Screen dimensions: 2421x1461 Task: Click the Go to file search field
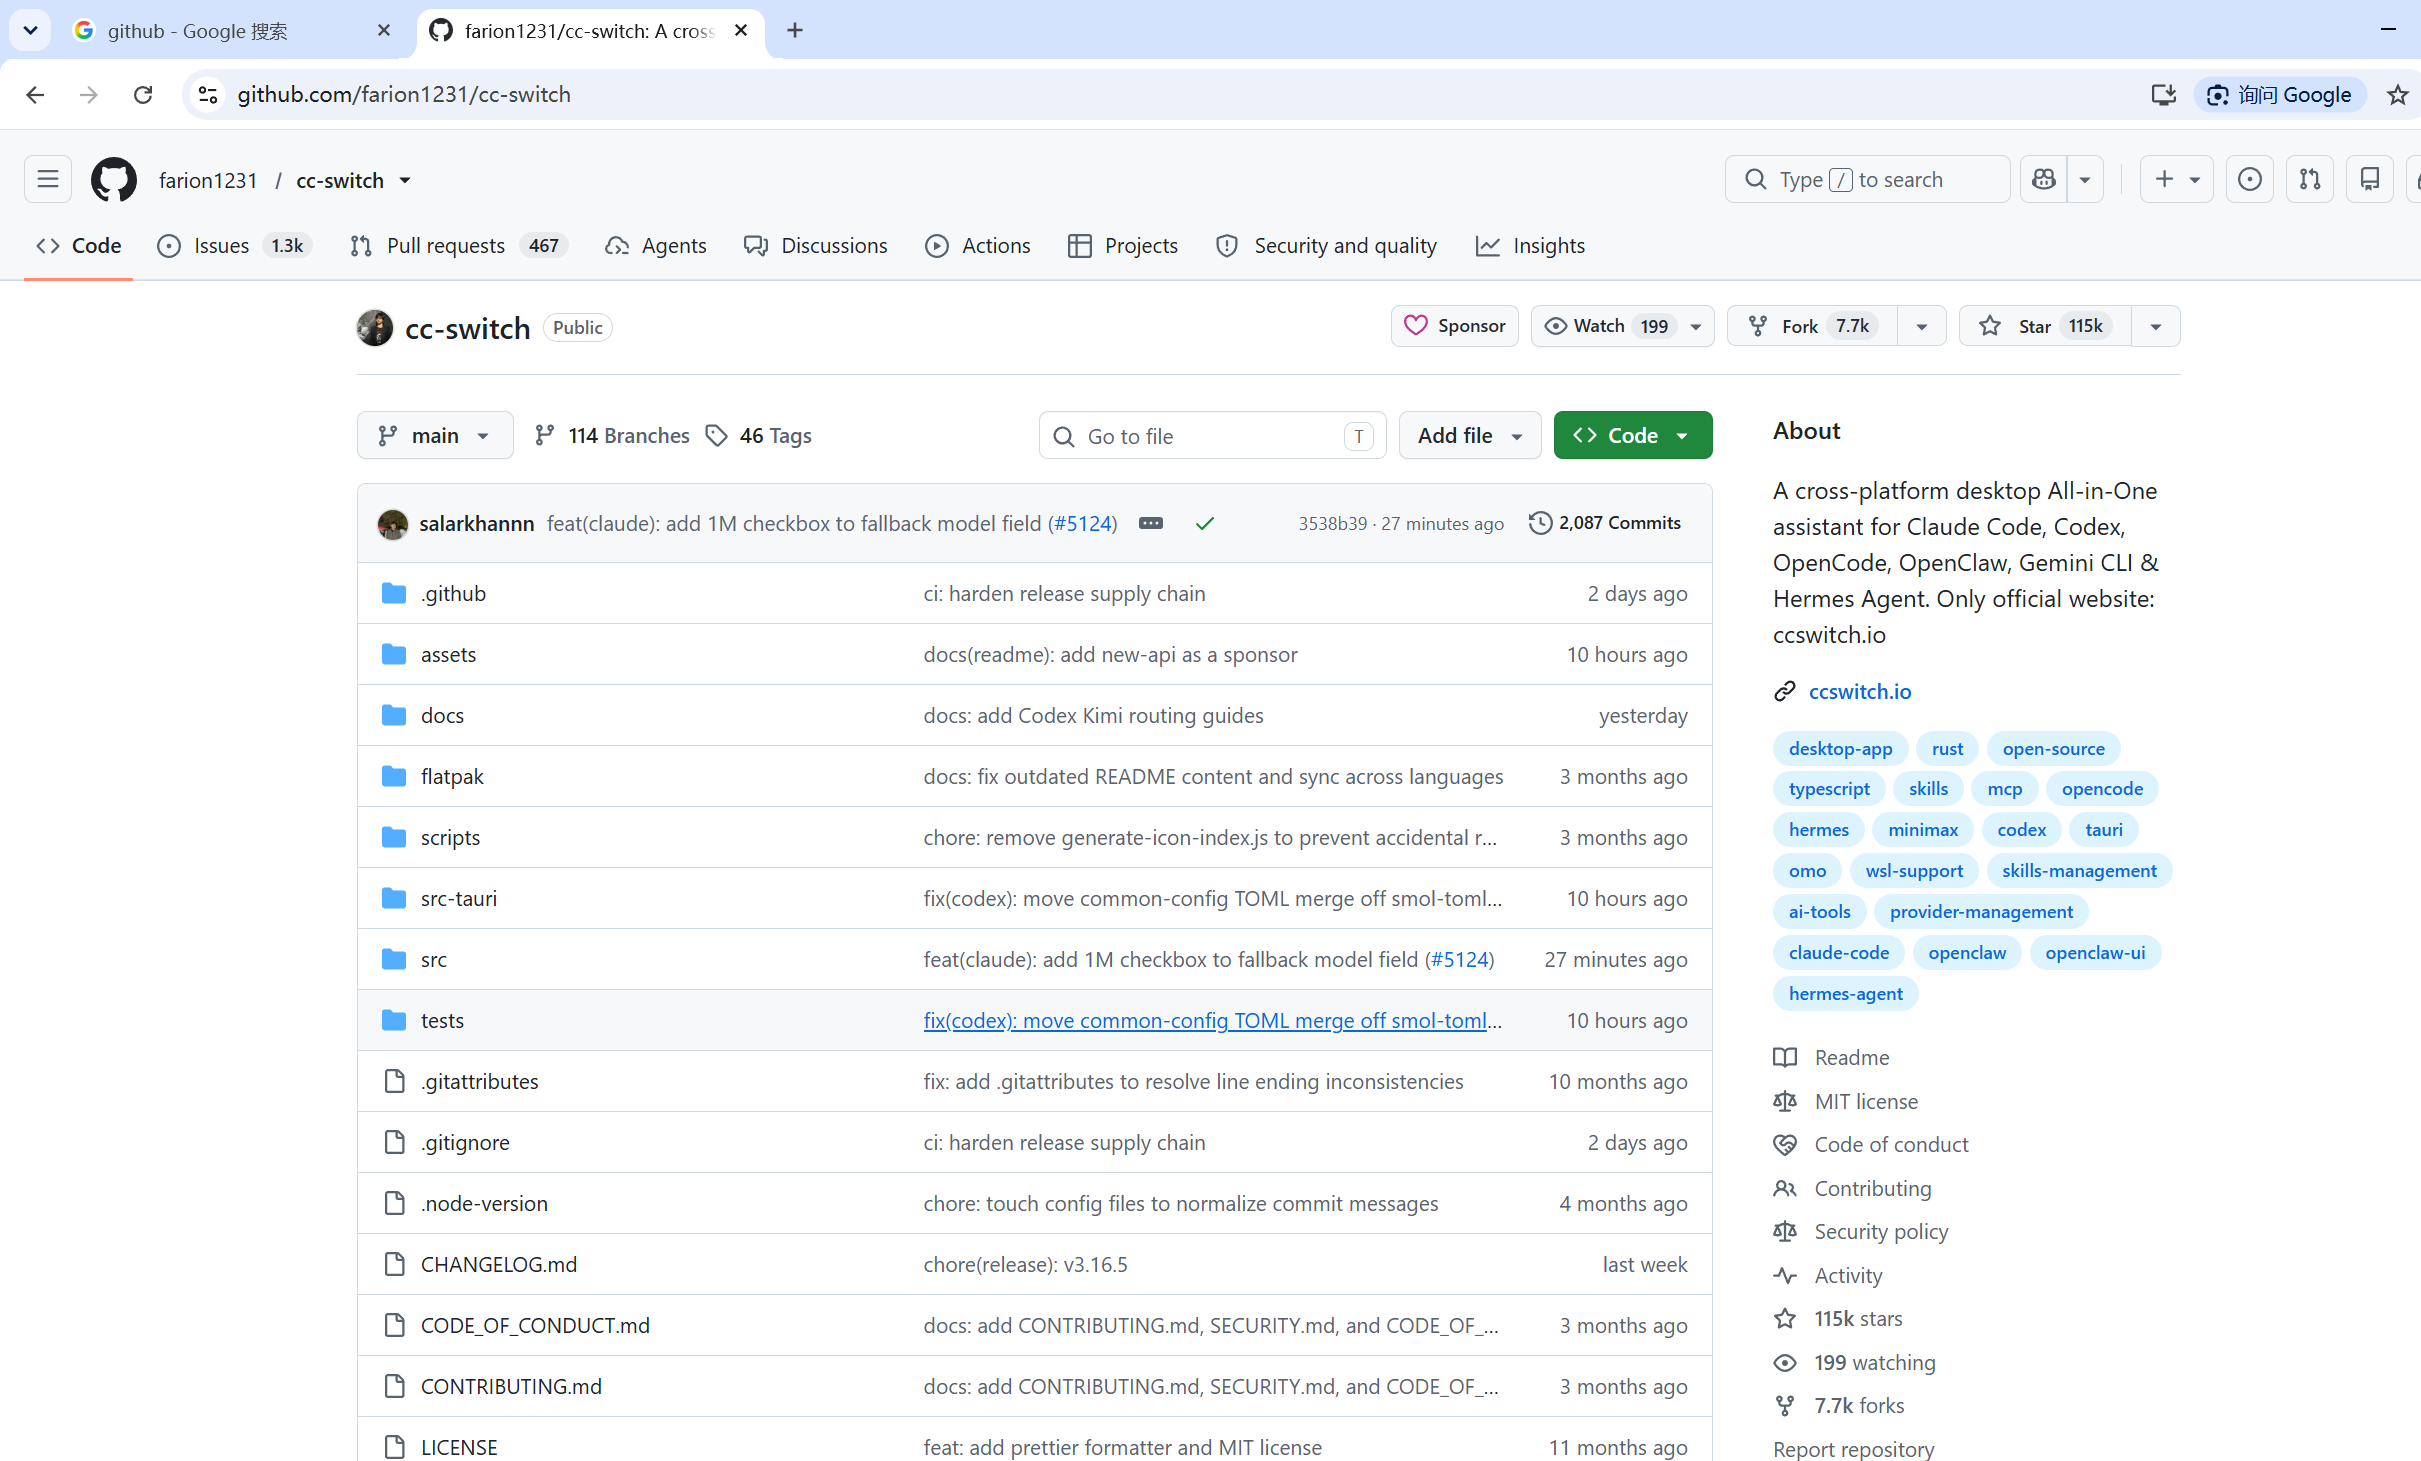tap(1213, 436)
